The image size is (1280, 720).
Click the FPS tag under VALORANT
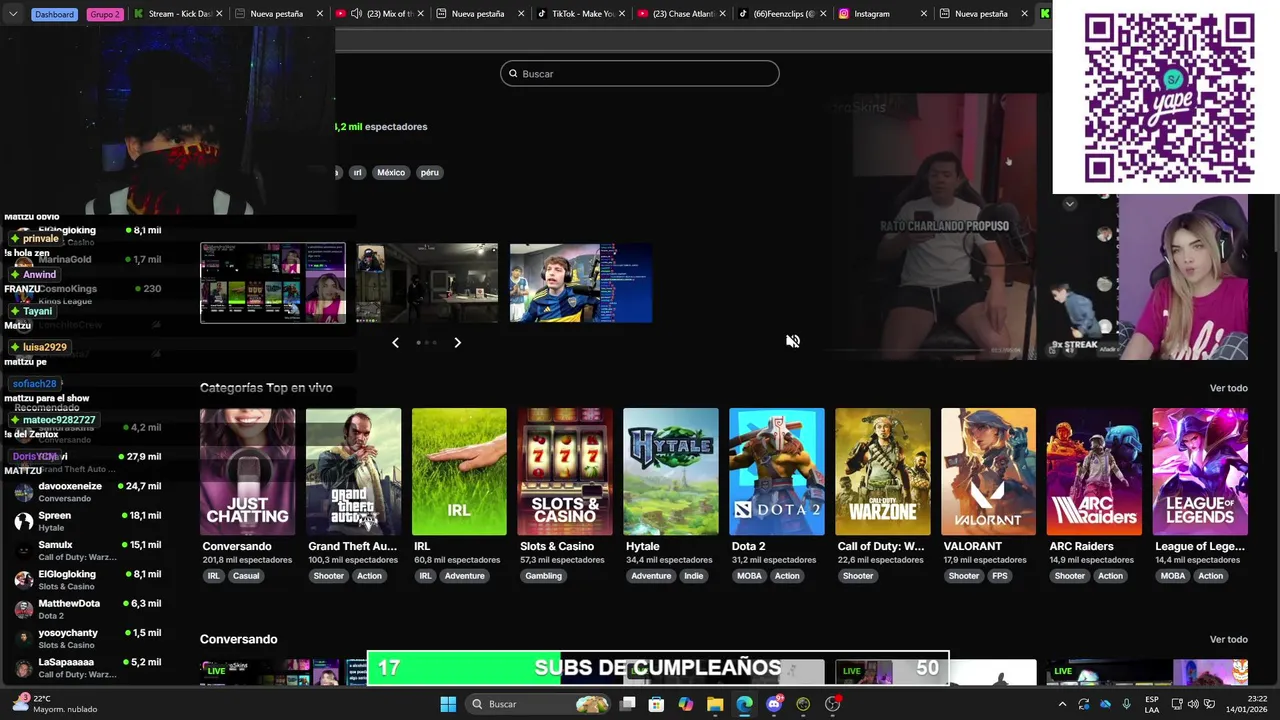tap(1000, 576)
